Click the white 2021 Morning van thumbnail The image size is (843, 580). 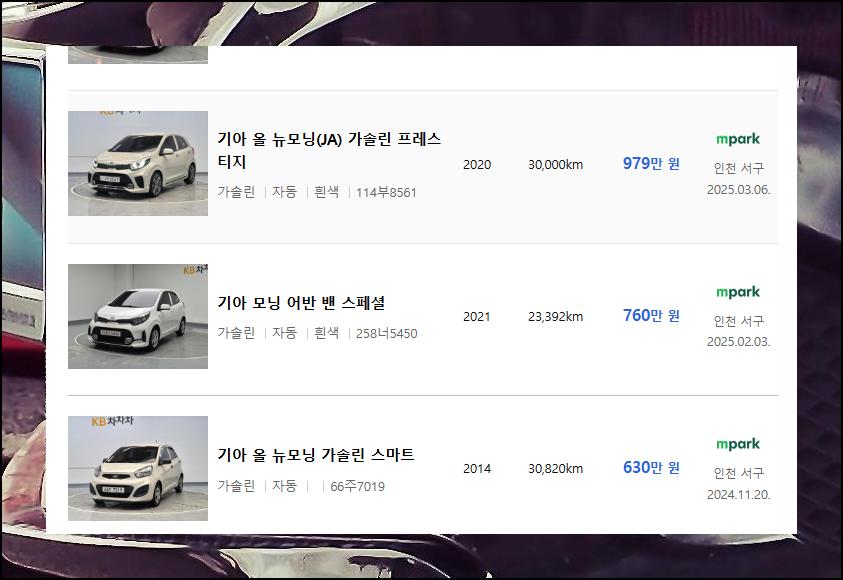138,316
